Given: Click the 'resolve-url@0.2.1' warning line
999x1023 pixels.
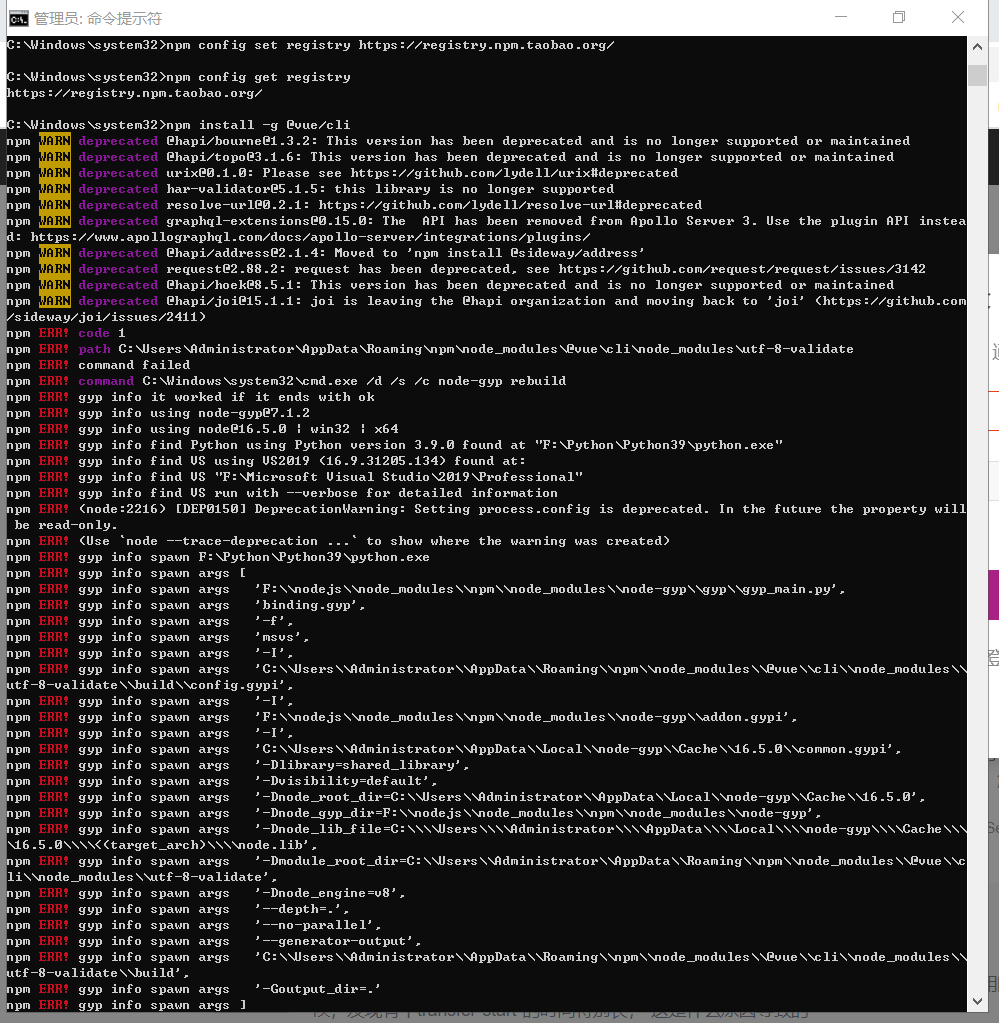Looking at the screenshot, I should pos(354,205).
